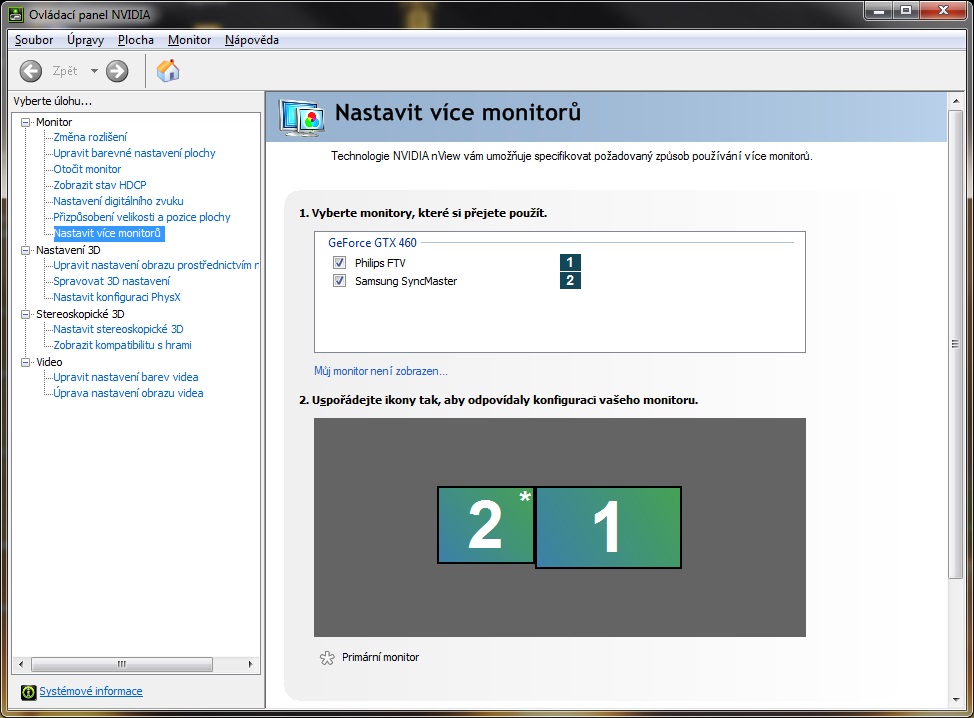Open the home page via house icon

(168, 71)
